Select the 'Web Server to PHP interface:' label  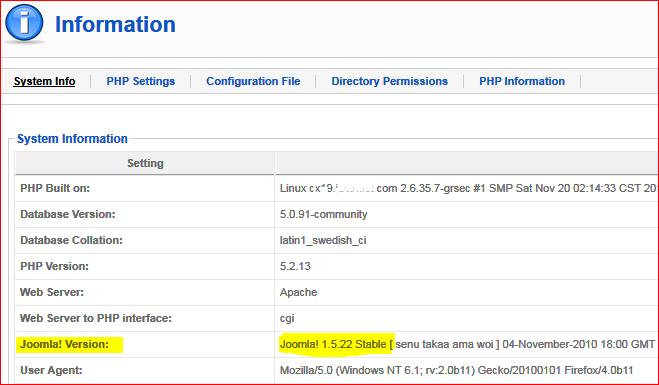[x=96, y=319]
